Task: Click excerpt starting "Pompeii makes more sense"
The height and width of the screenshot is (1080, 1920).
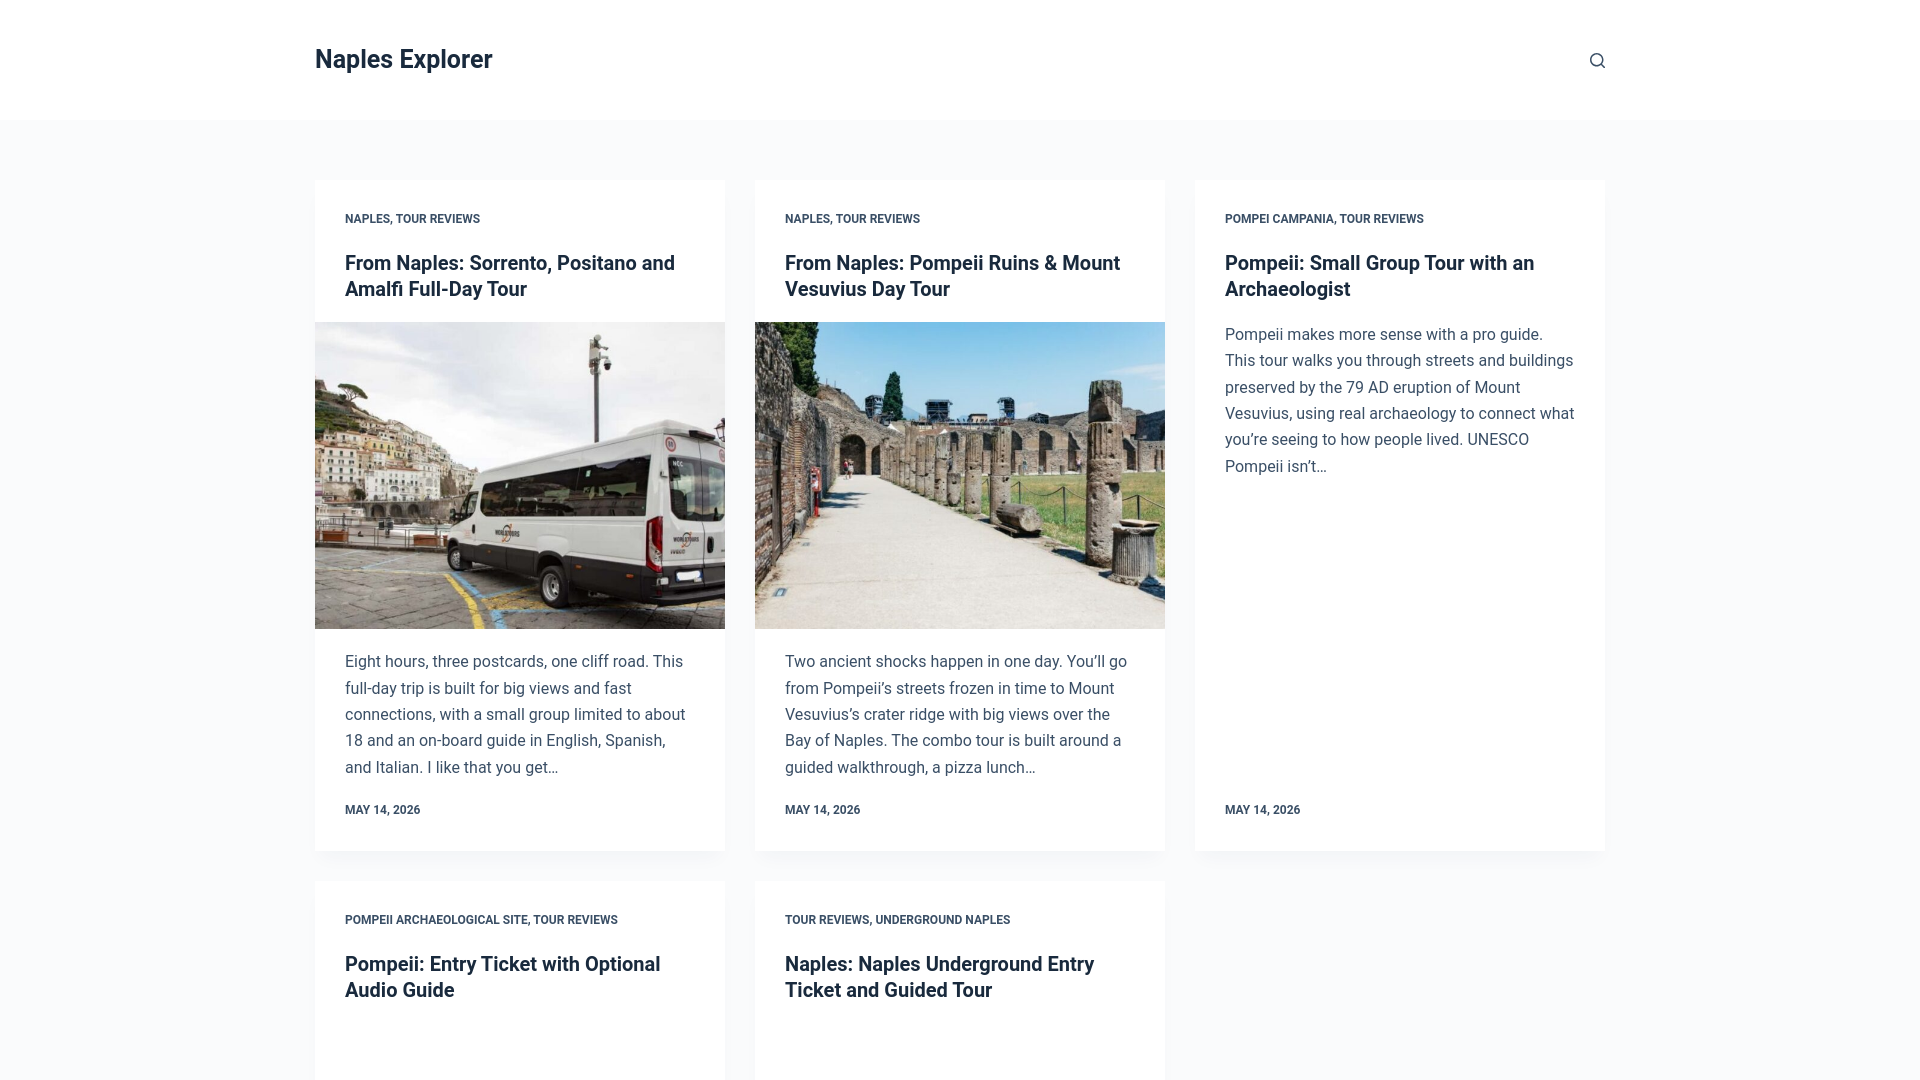Action: coord(1399,400)
